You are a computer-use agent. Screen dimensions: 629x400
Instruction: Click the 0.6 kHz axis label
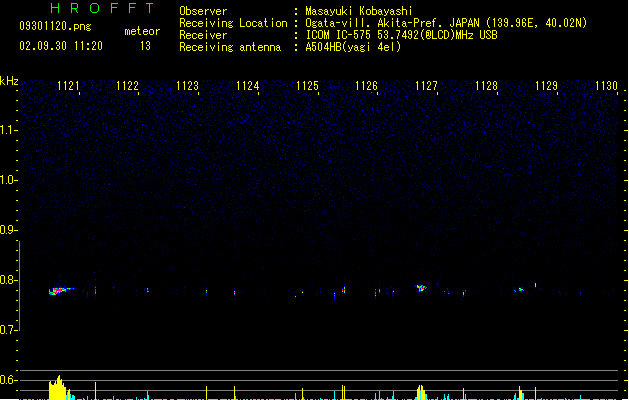(8, 380)
